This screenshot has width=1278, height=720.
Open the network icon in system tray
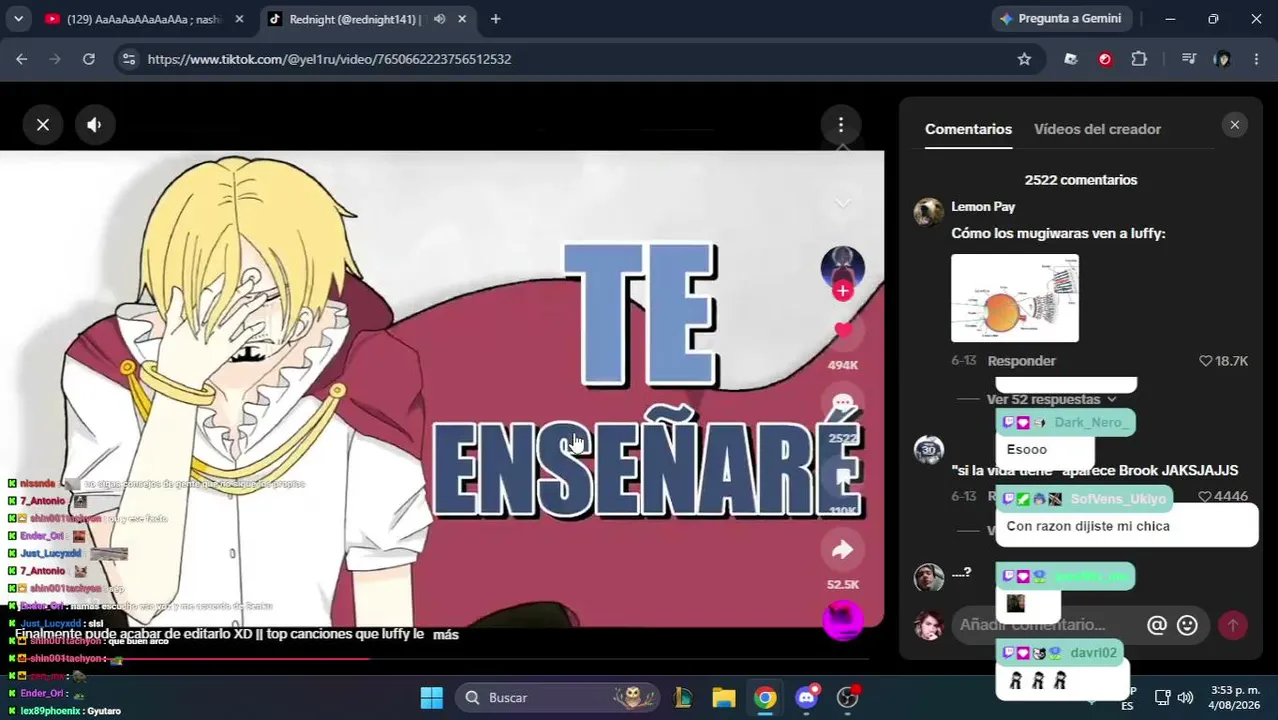pyautogui.click(x=1162, y=698)
